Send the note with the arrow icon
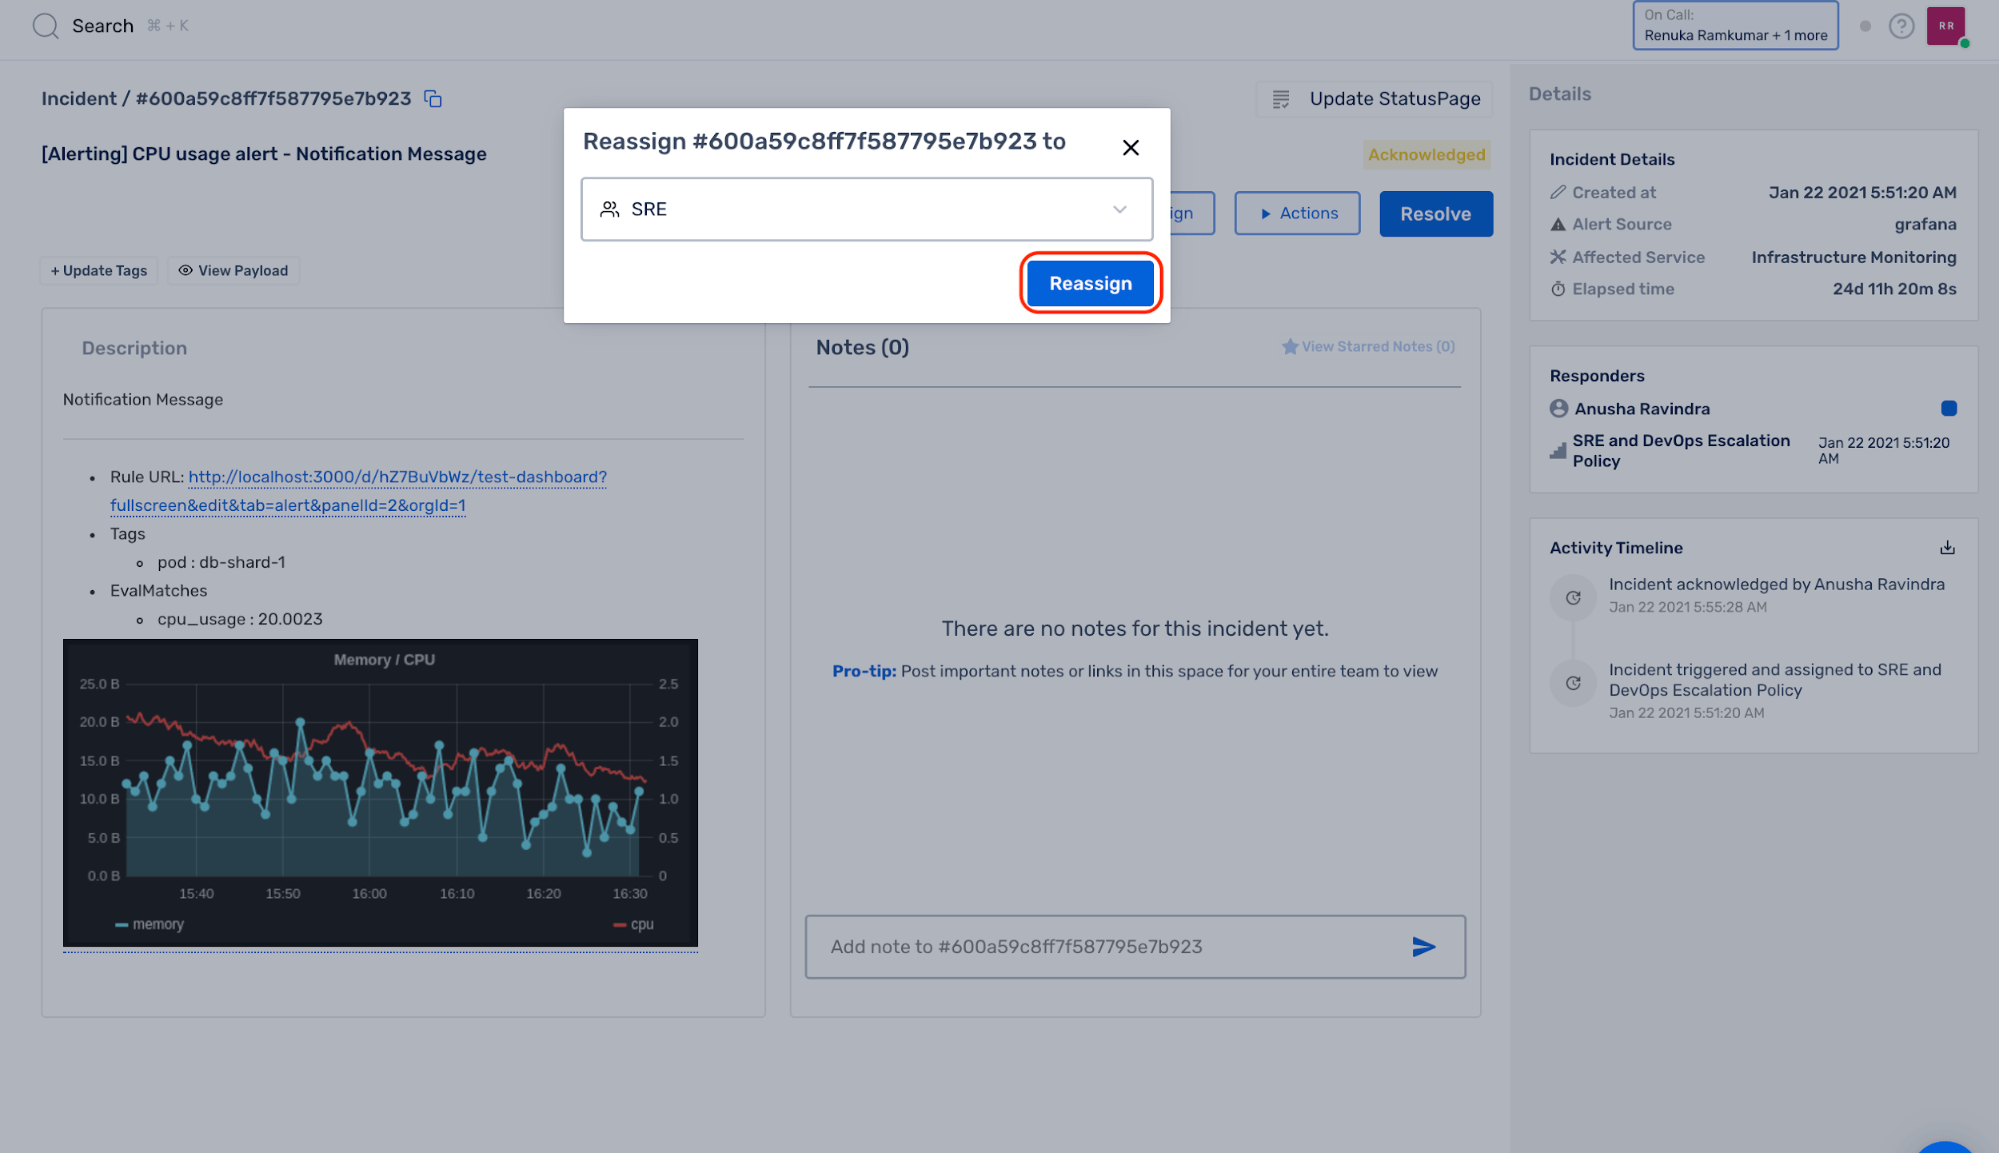 (x=1424, y=947)
